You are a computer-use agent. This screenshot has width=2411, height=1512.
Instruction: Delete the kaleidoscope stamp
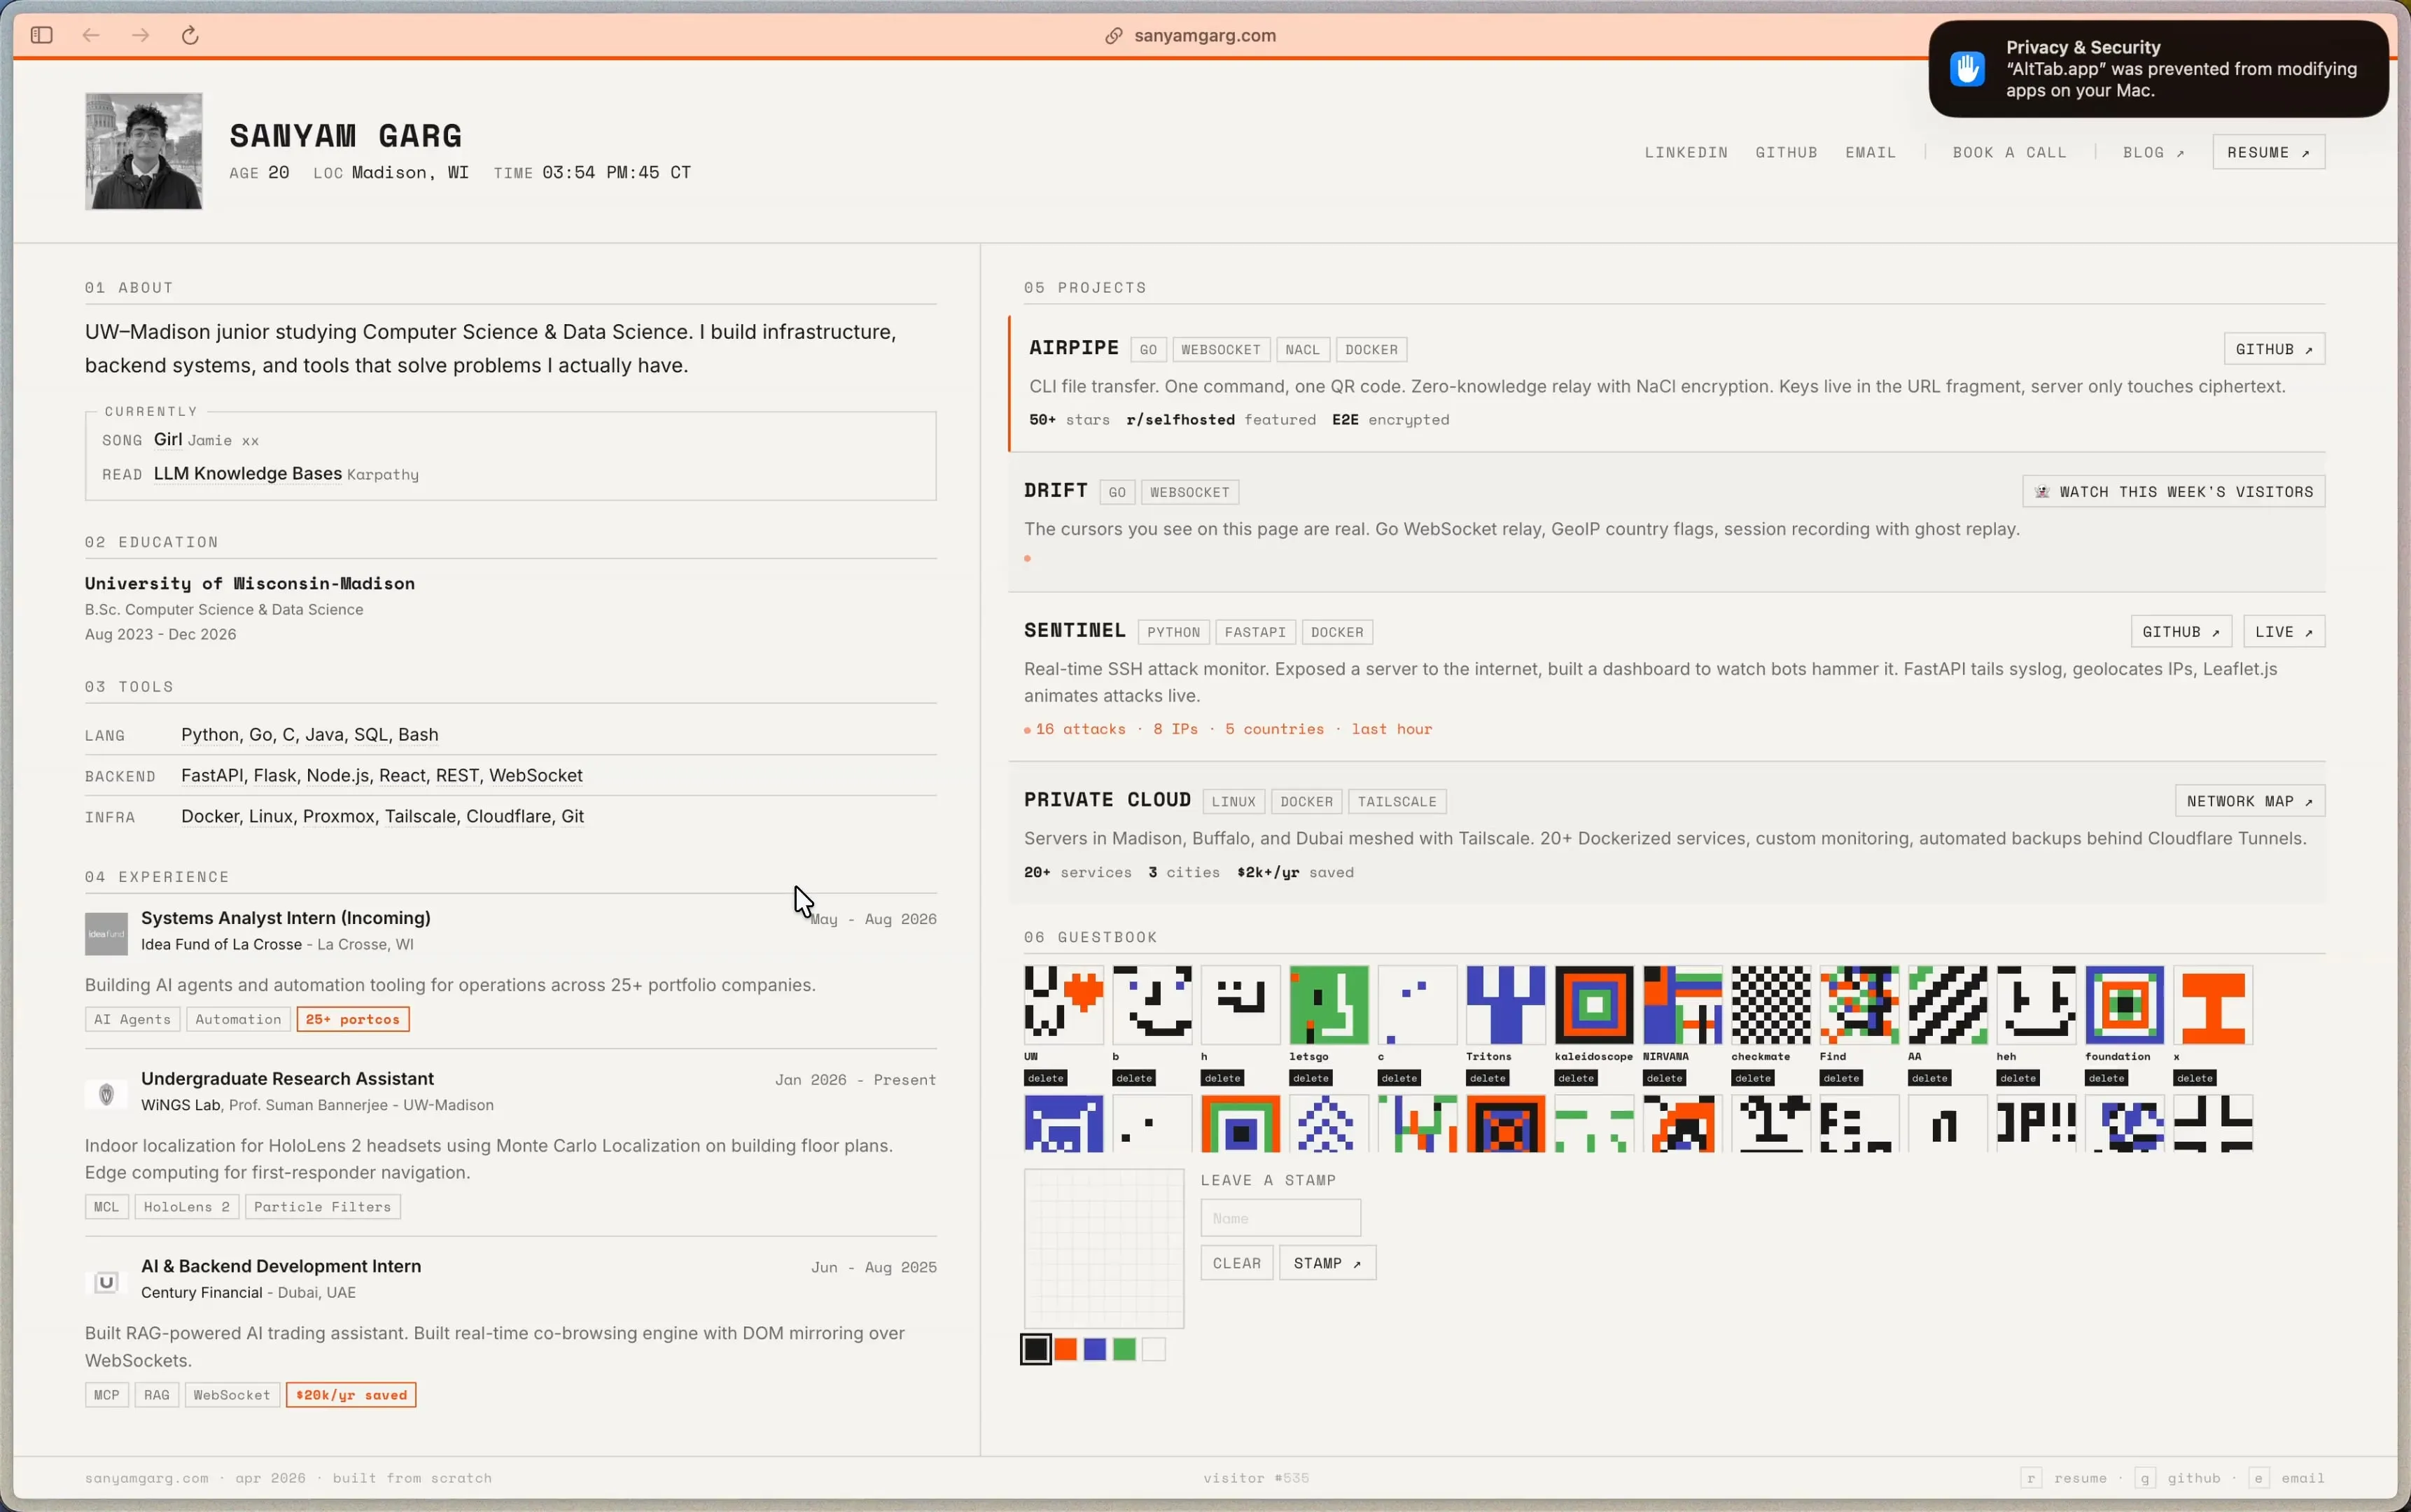tap(1576, 1078)
